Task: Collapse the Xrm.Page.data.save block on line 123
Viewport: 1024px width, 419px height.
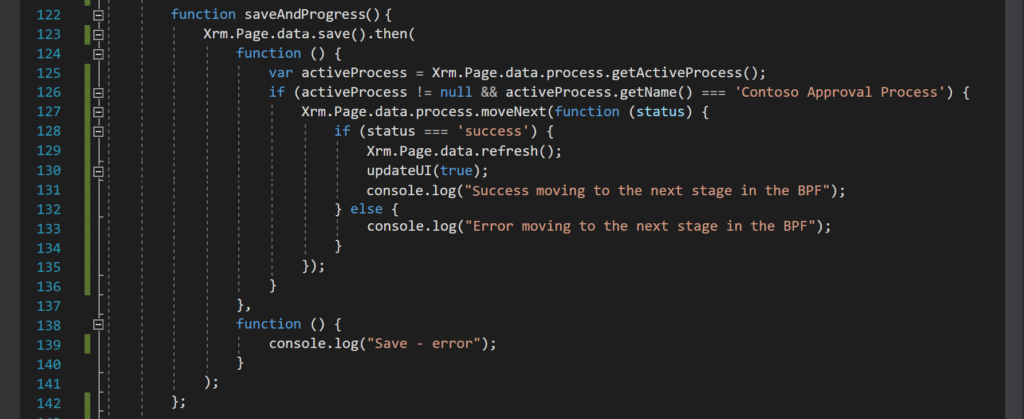Action: (98, 34)
